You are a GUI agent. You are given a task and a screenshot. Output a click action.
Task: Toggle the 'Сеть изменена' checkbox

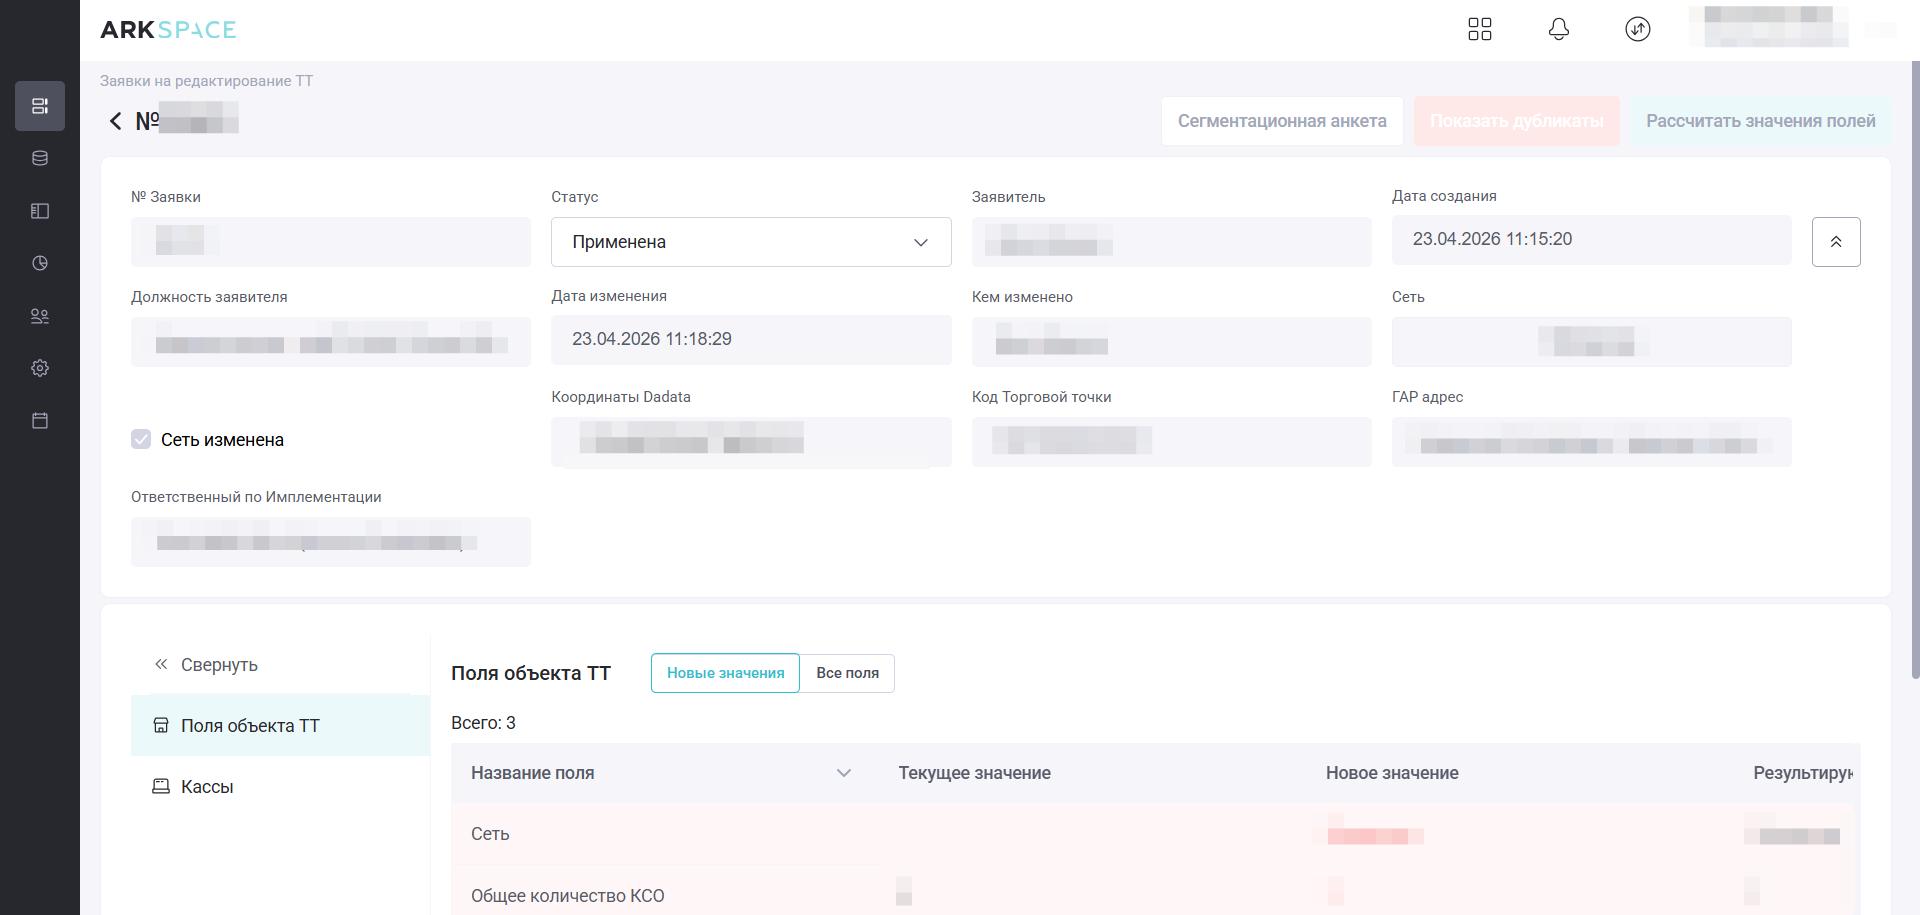(x=141, y=440)
